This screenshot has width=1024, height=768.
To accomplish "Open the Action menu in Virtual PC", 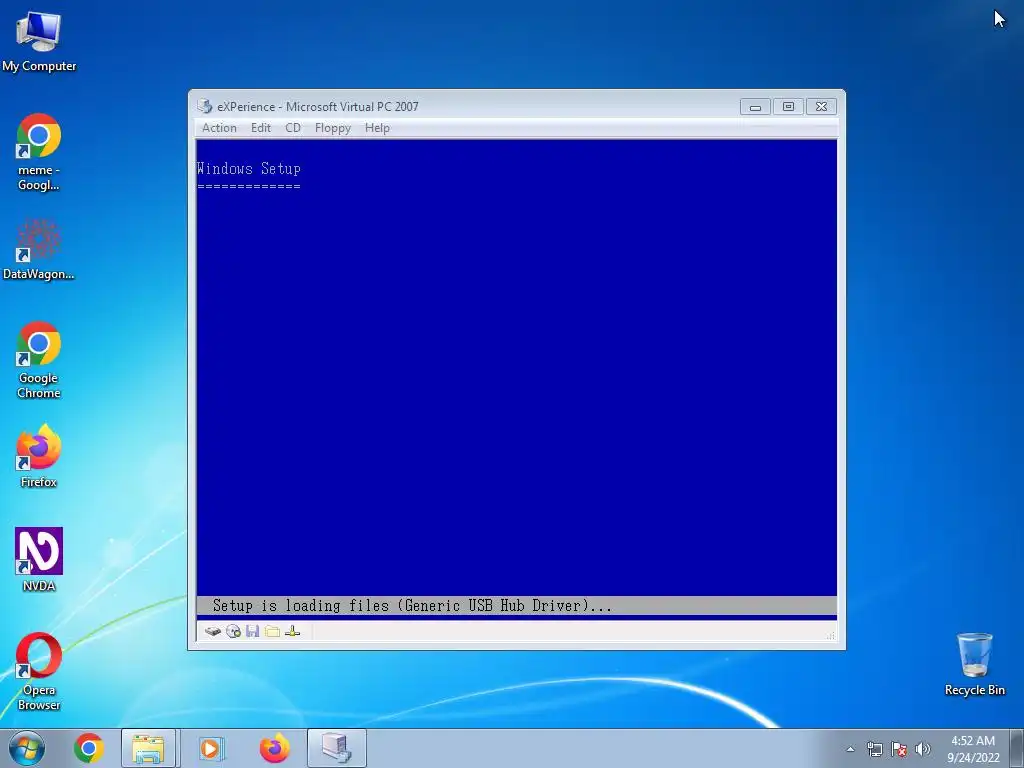I will click(219, 128).
